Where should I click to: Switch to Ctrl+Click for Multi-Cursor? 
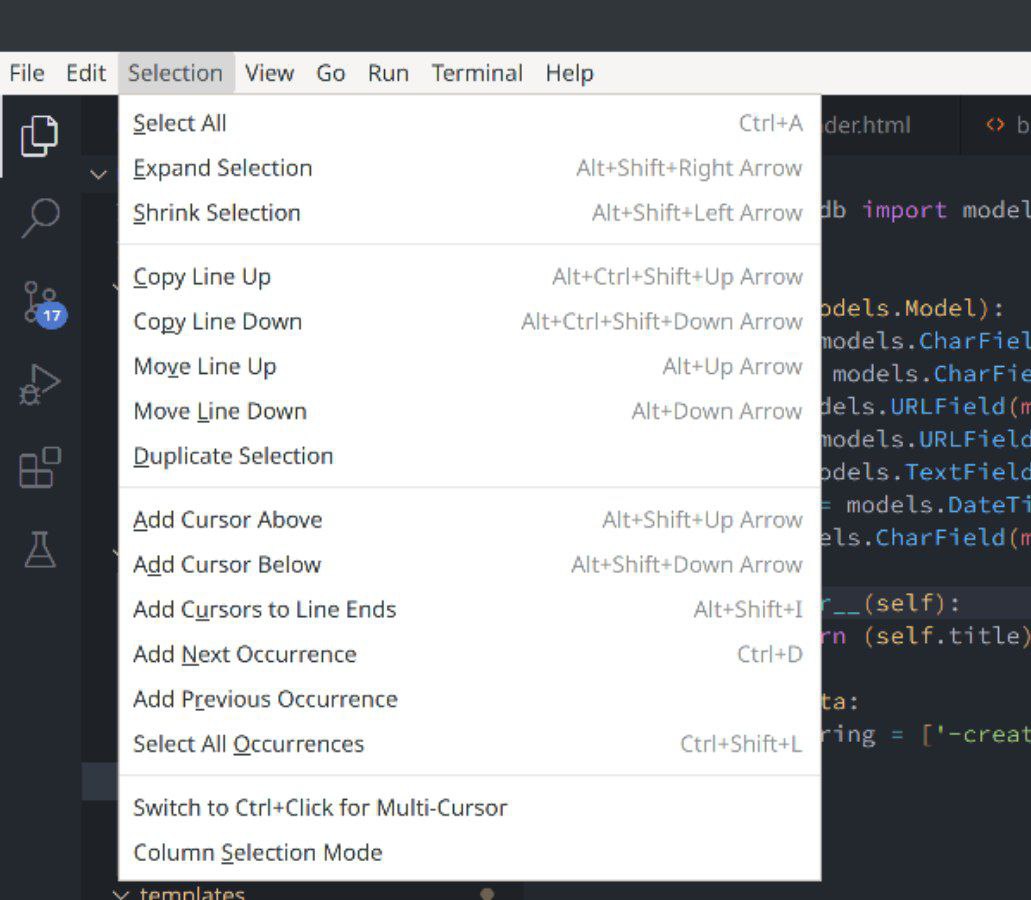319,807
